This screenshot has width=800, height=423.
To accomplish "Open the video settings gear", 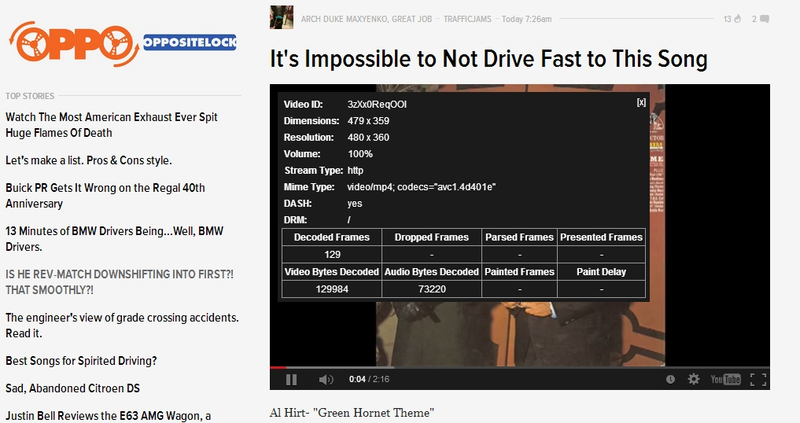I will click(693, 379).
